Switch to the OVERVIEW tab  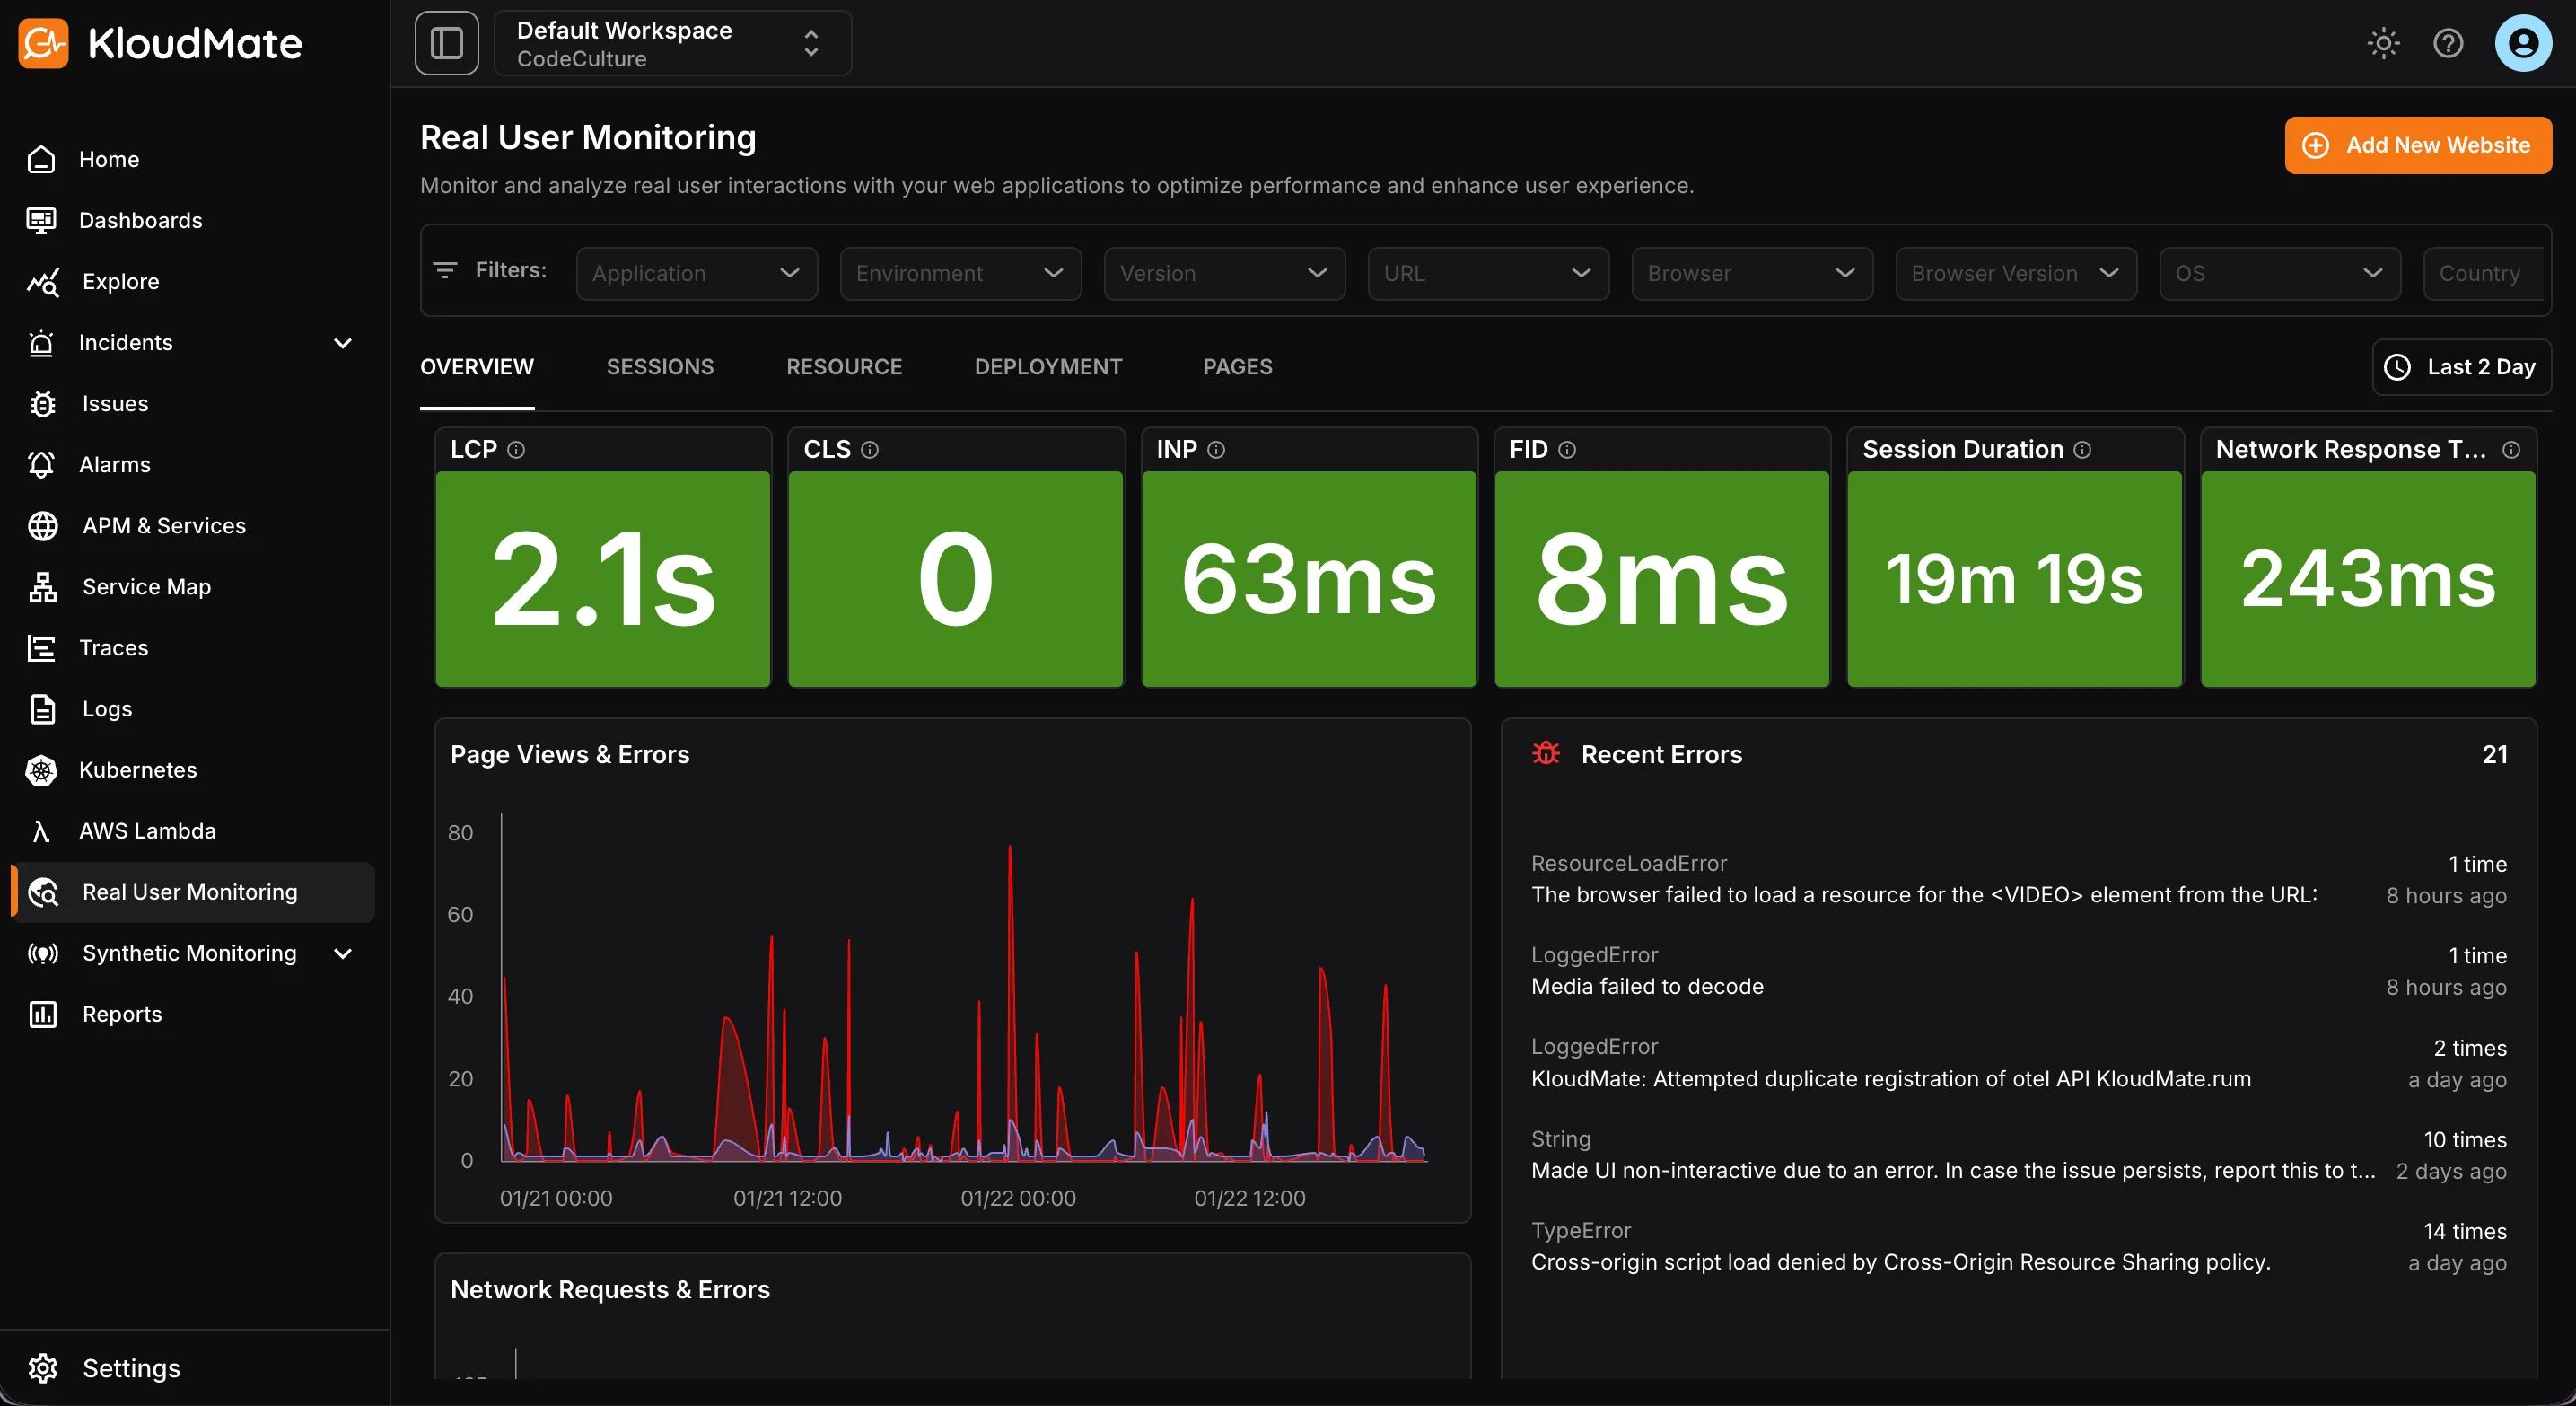pos(477,367)
